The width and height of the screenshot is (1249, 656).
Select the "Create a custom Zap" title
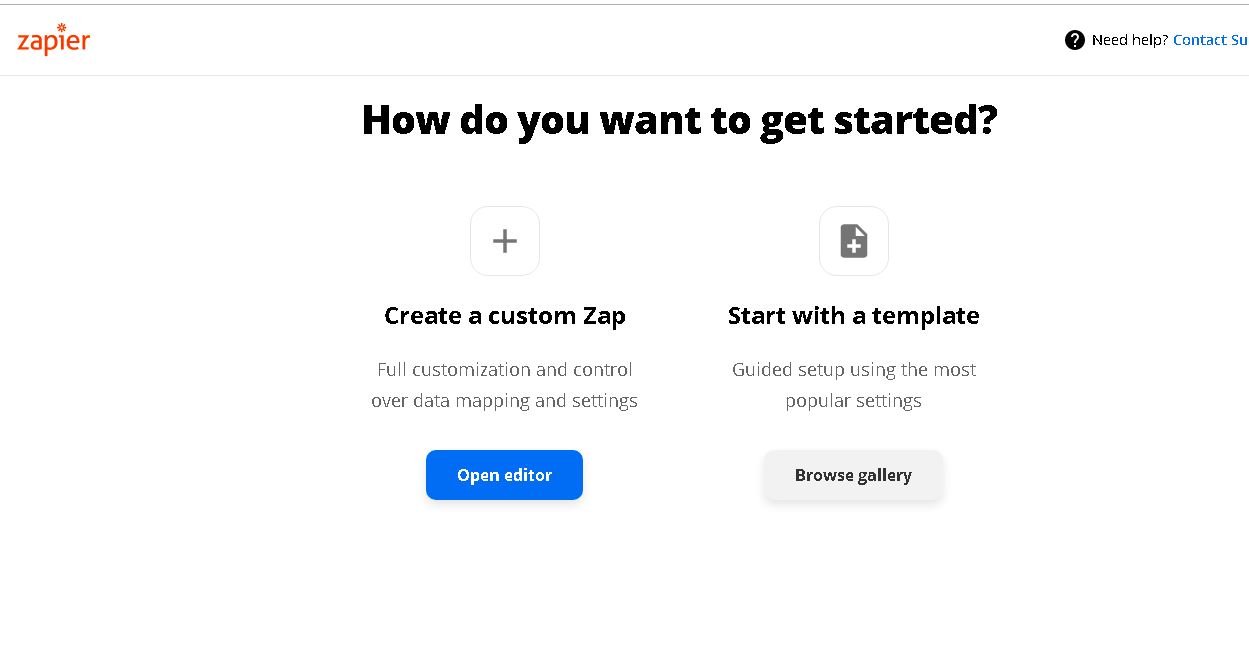[505, 316]
